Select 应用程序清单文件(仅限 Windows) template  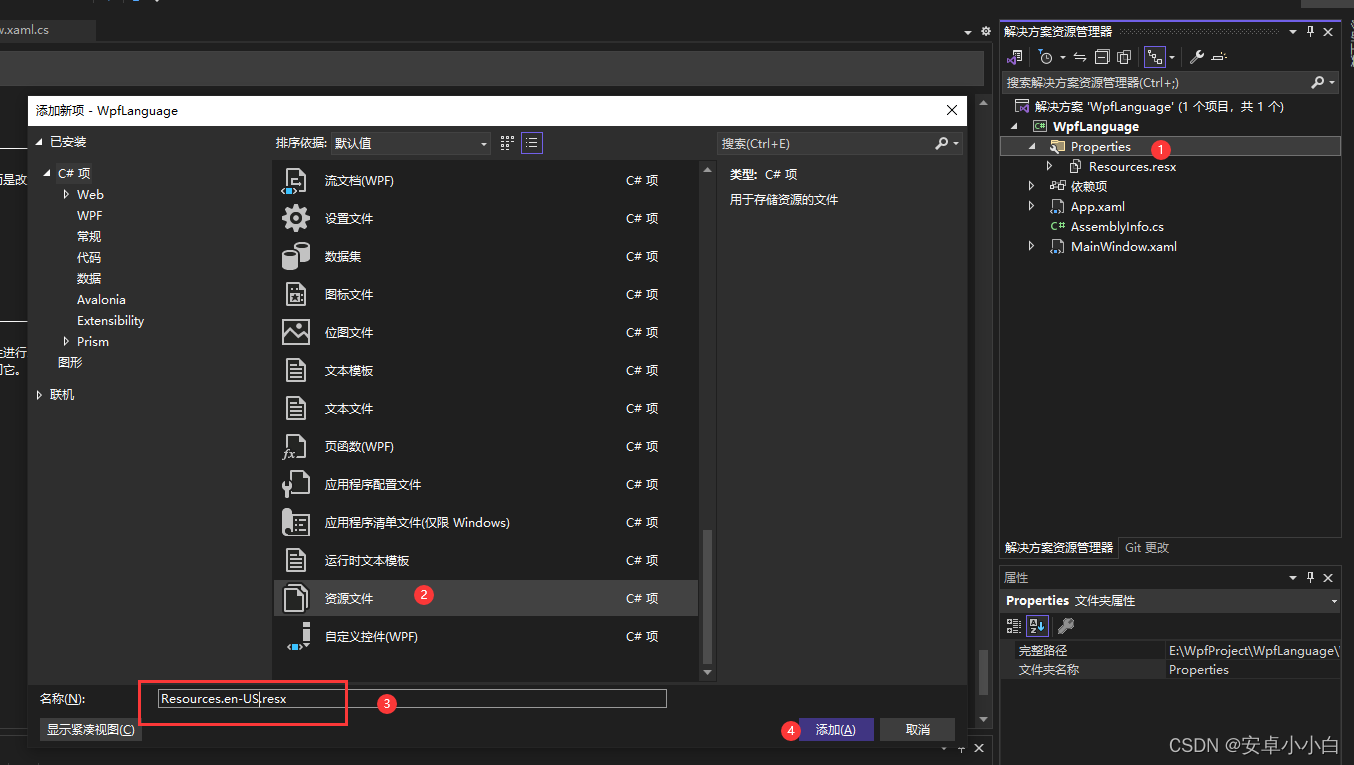pos(485,522)
